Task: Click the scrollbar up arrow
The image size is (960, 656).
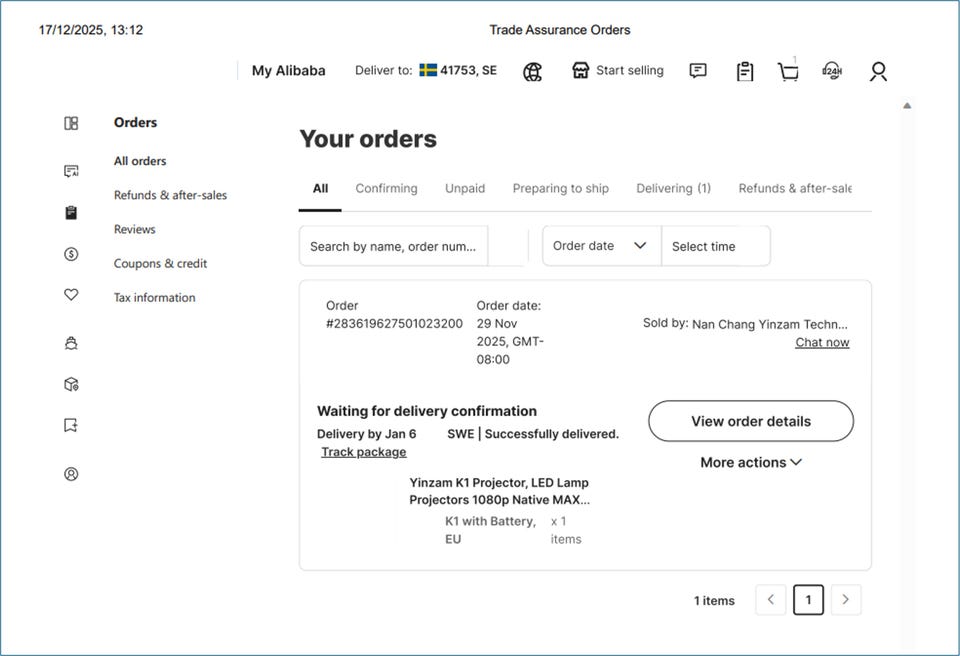Action: click(x=907, y=106)
